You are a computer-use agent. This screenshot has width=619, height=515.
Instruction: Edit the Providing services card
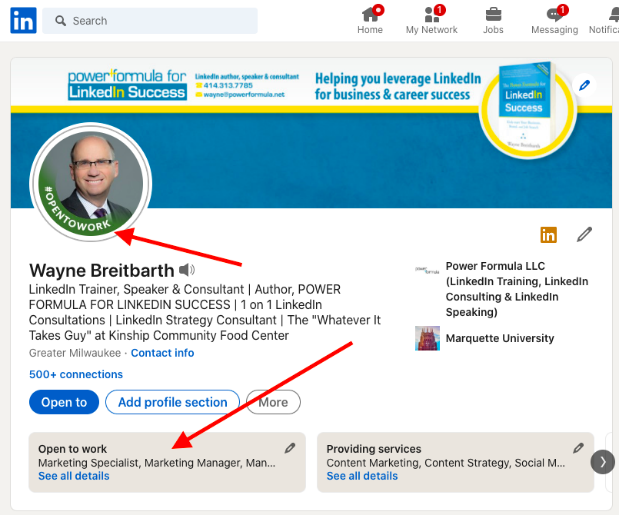click(x=578, y=449)
